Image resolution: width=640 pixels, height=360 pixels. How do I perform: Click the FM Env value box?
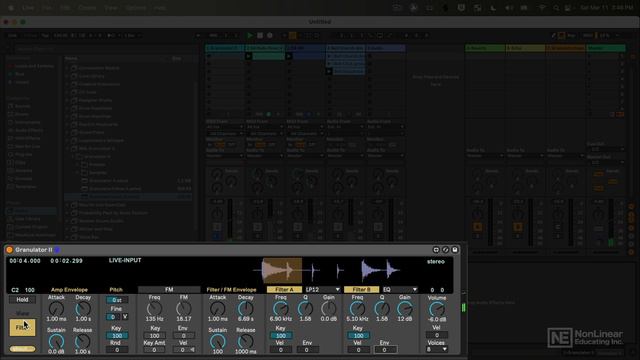click(x=183, y=336)
